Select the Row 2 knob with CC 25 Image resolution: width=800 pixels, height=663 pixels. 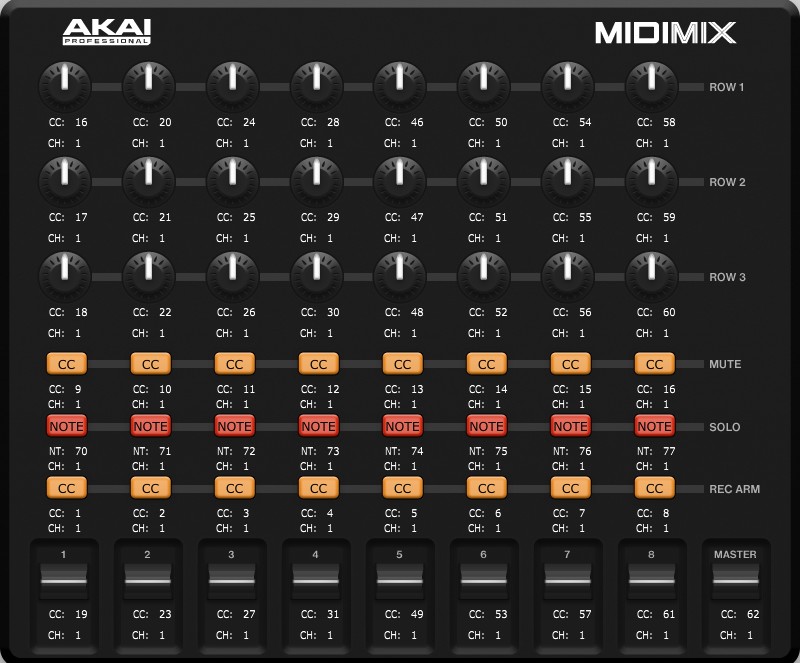[233, 181]
